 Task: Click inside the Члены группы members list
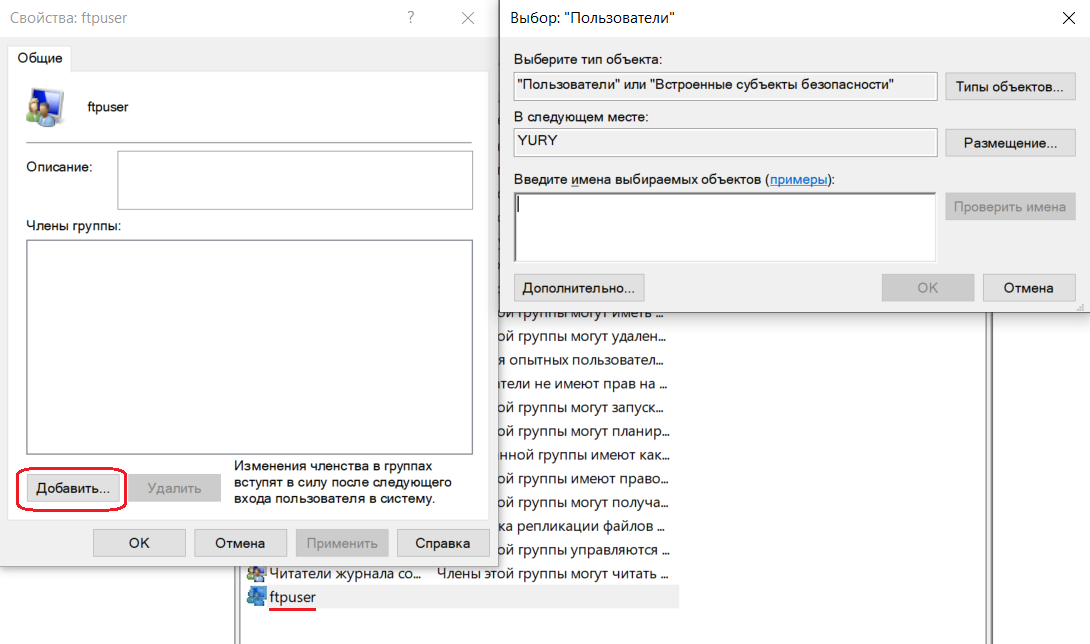[x=250, y=347]
